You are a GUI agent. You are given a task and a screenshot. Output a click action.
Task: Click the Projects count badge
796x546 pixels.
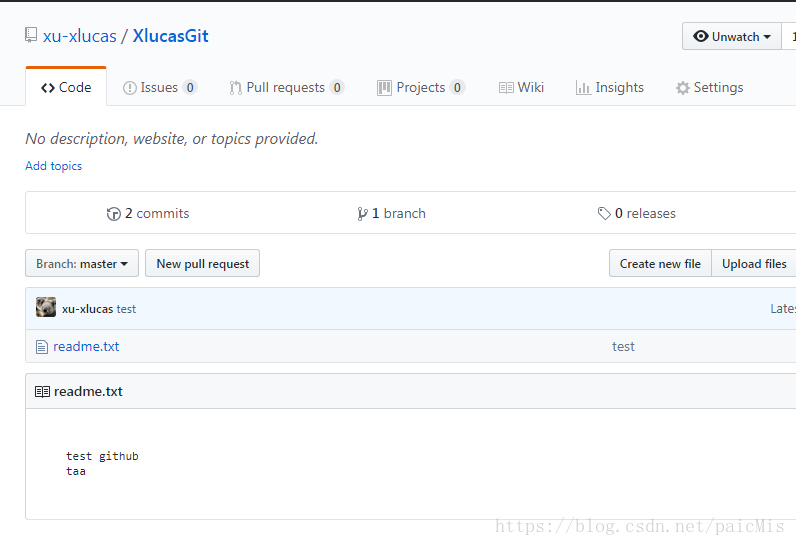(457, 88)
